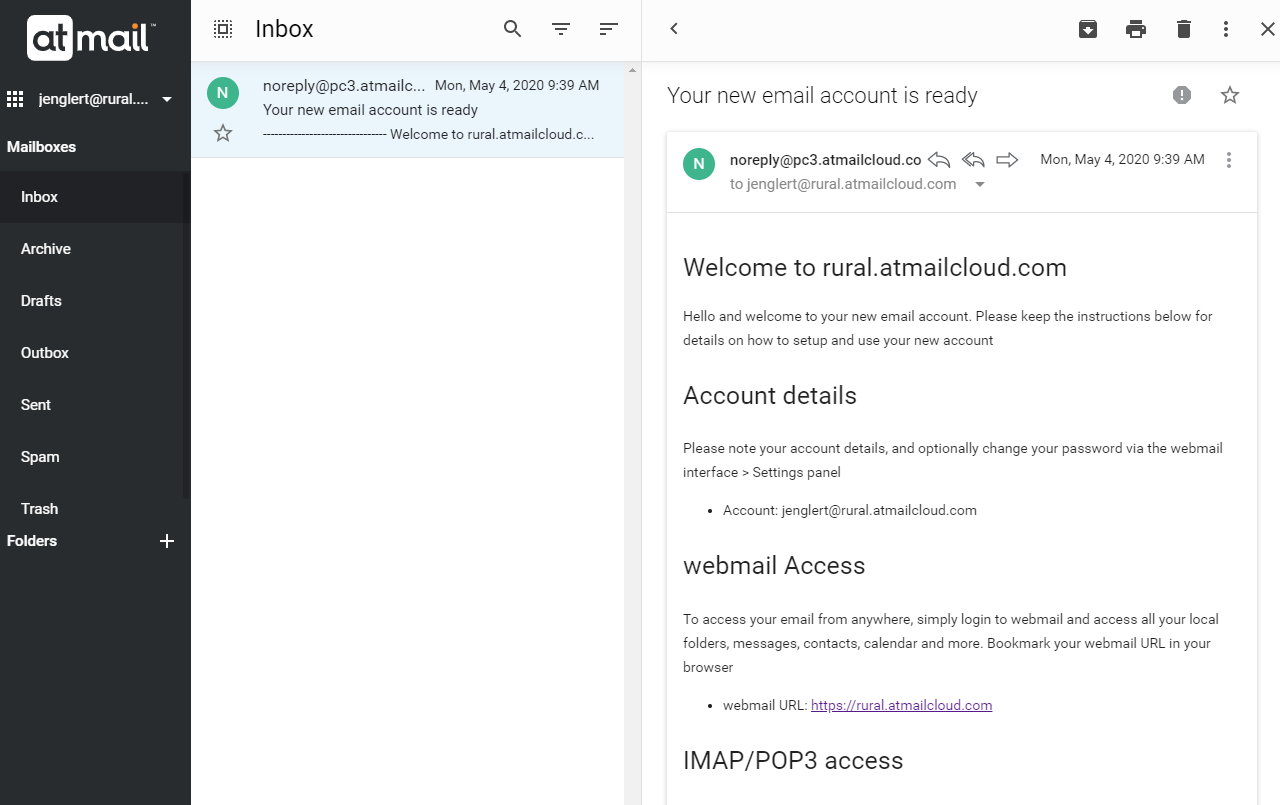Open the Sent mailbox
This screenshot has height=805, width=1280.
point(95,405)
